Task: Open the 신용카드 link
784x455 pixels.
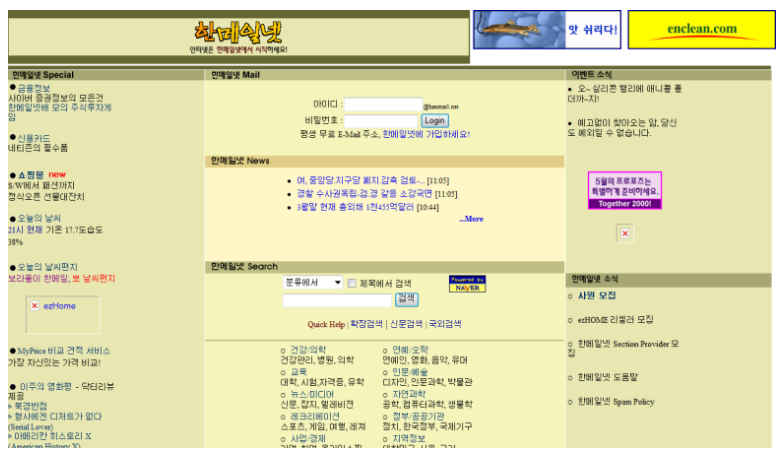Action: [34, 138]
